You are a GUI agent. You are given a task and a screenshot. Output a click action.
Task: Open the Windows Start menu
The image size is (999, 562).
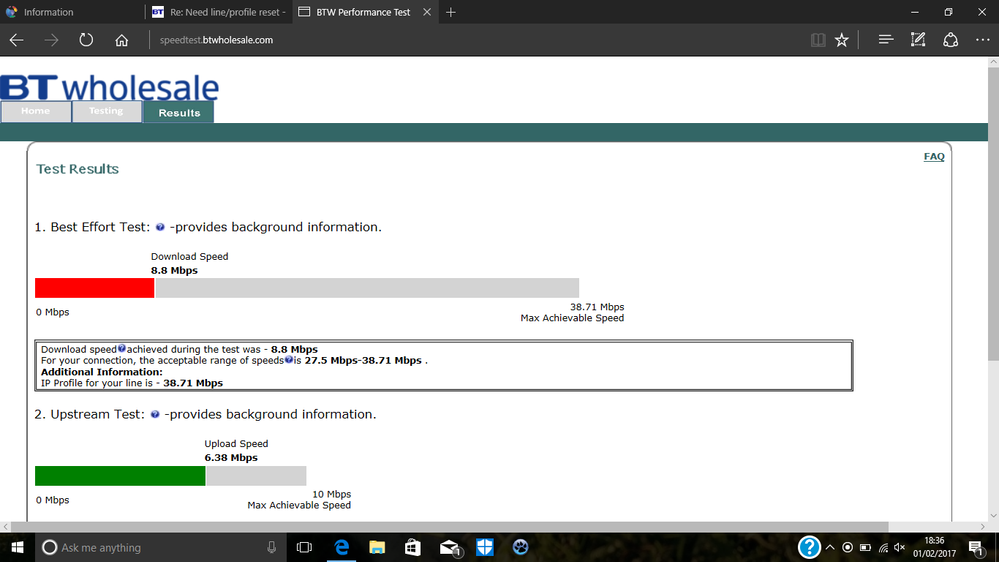coord(17,547)
